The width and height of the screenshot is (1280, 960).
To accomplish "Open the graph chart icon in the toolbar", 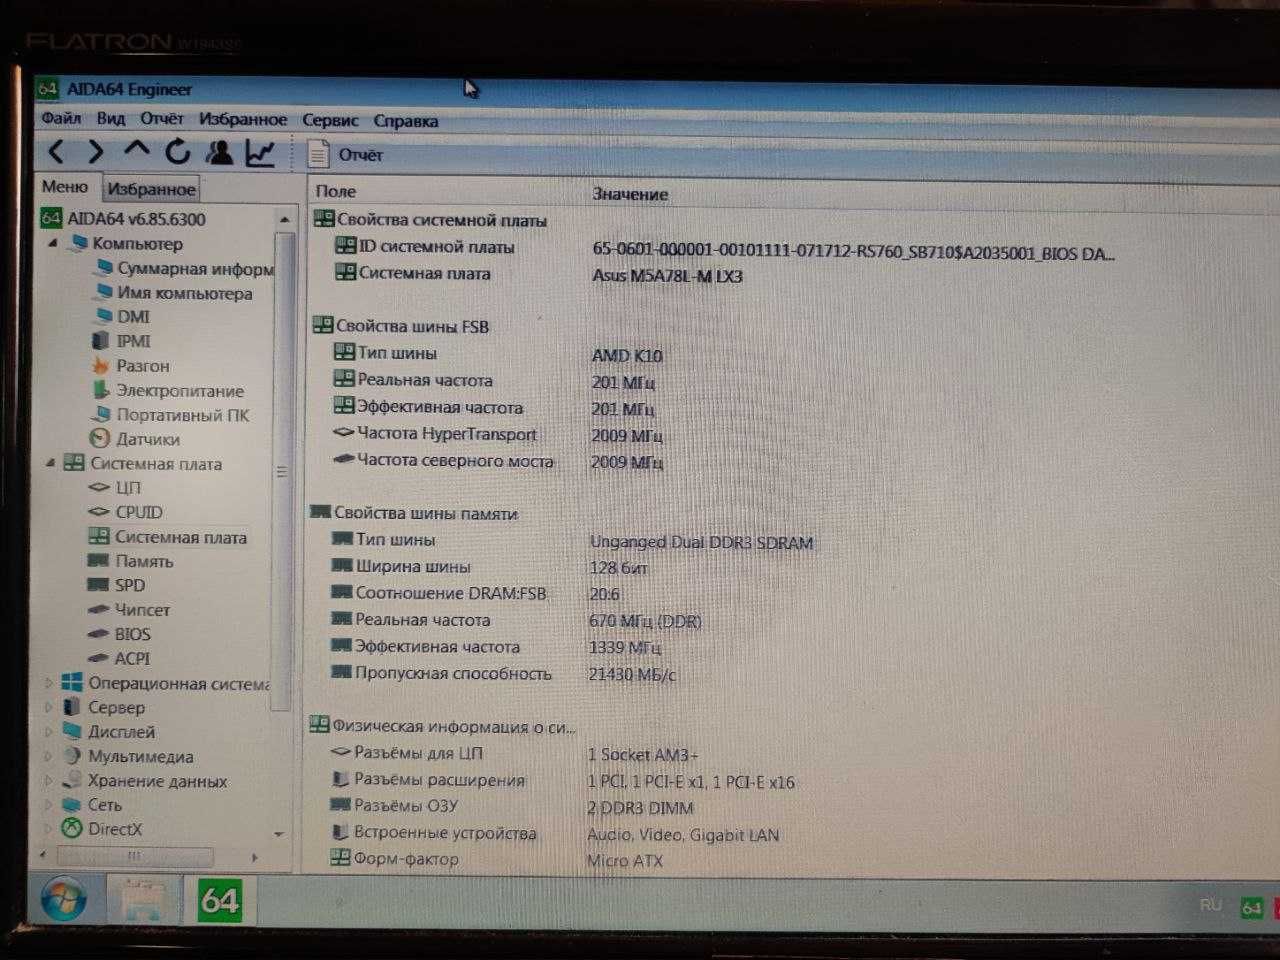I will pos(260,152).
